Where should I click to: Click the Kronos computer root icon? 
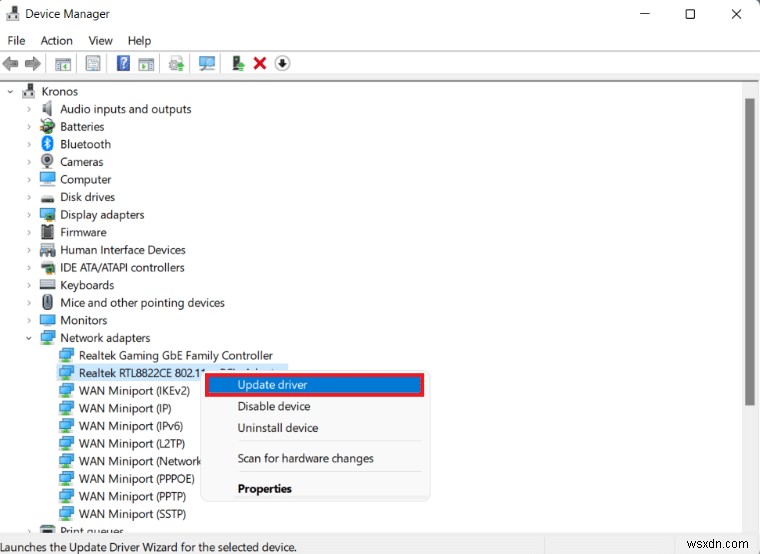click(x=29, y=91)
